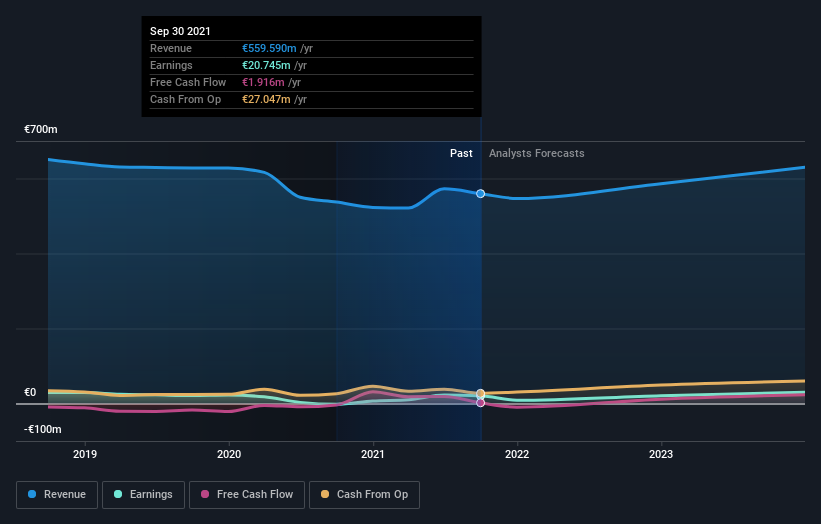This screenshot has height=524, width=821.
Task: Click the pink Free Cash Flow data point marker
Action: tap(480, 403)
